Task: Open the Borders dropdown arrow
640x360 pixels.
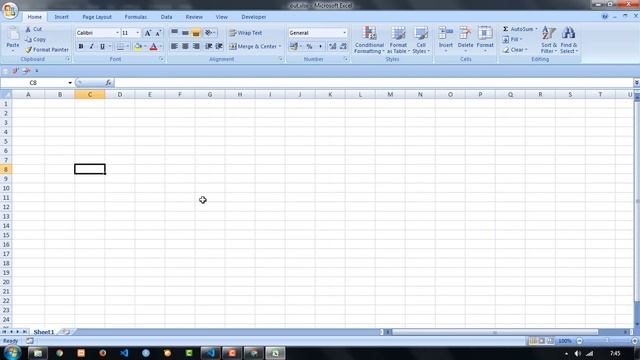Action: 127,47
